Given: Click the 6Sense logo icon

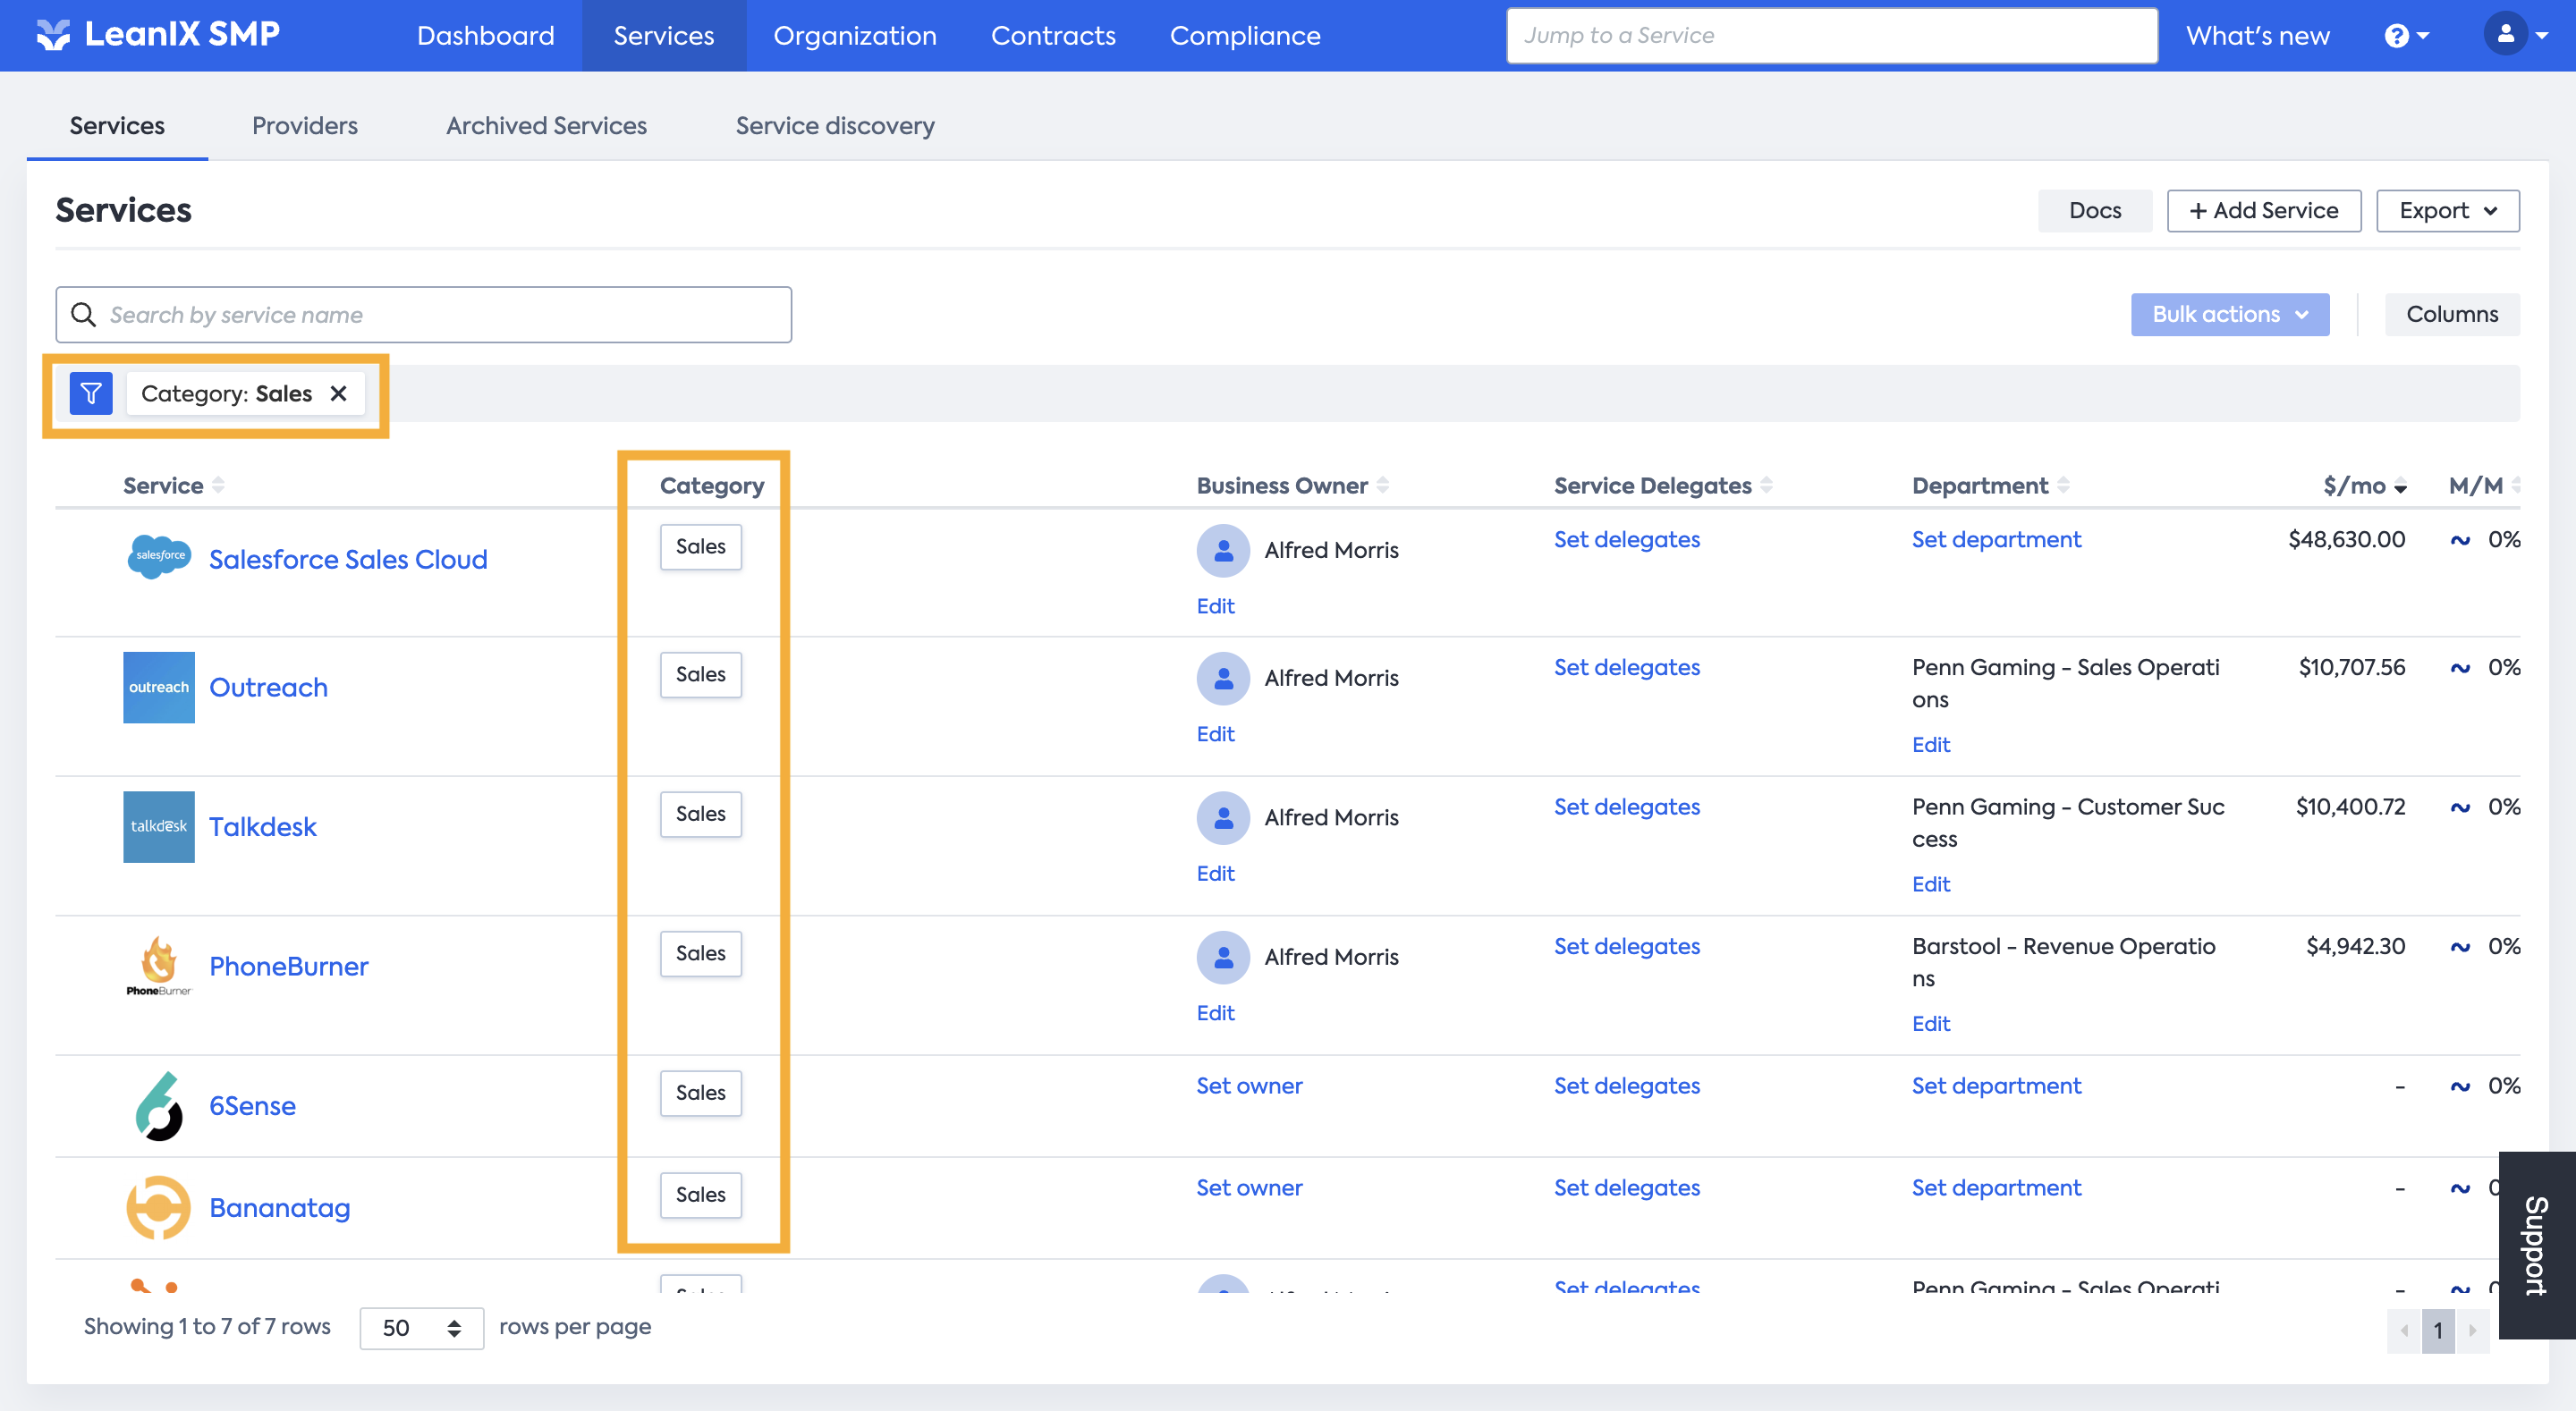Looking at the screenshot, I should [158, 1105].
